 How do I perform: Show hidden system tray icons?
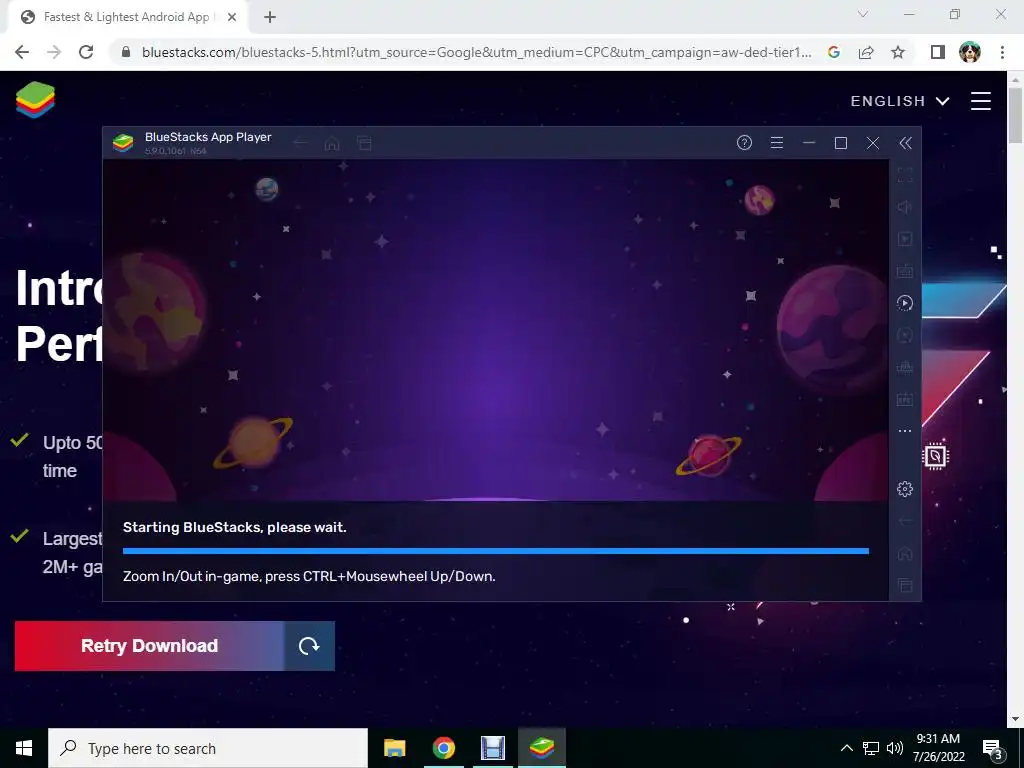[x=846, y=748]
